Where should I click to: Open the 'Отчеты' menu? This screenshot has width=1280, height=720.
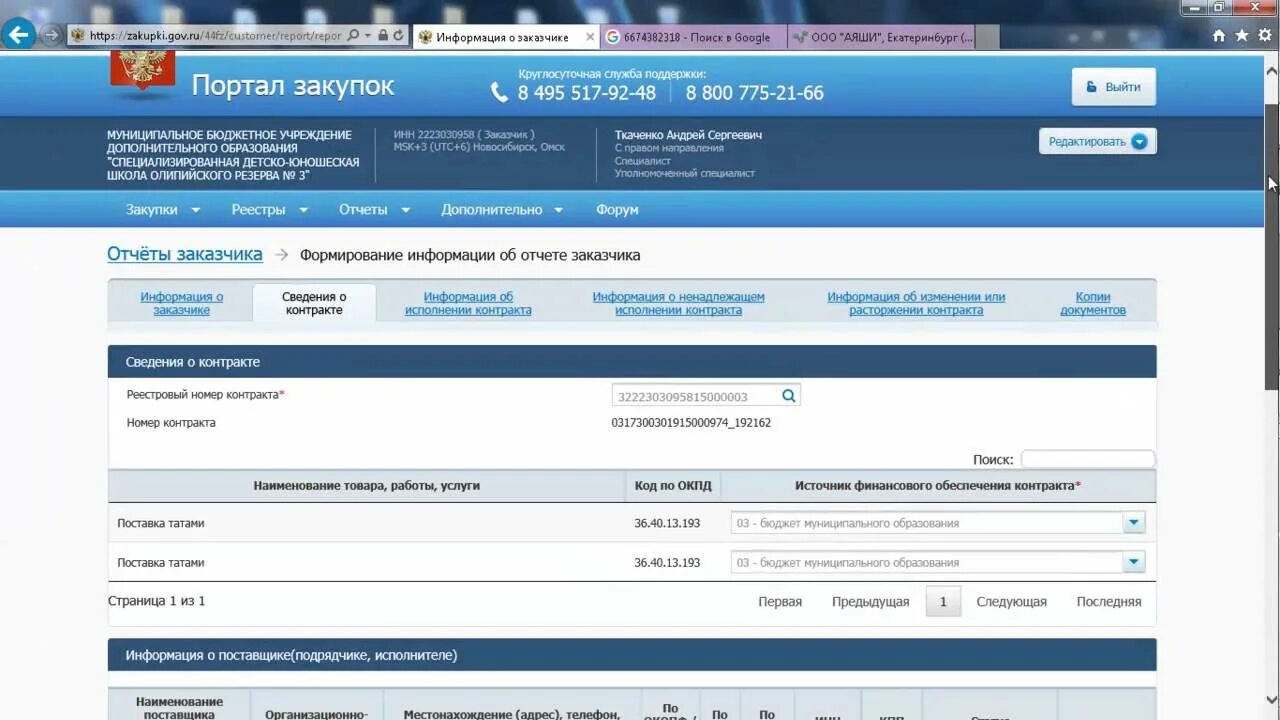(374, 209)
